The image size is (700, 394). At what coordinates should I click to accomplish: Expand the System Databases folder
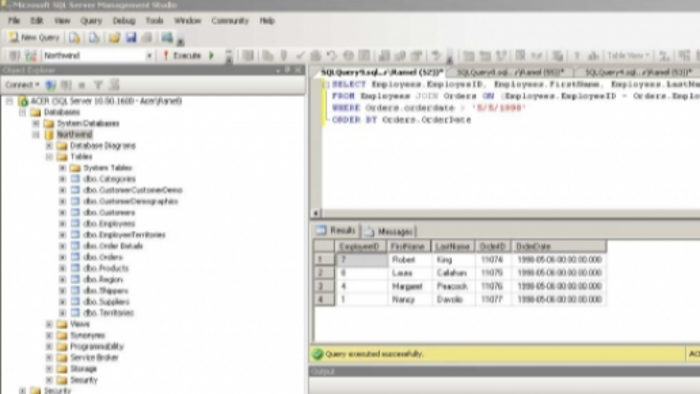click(36, 124)
